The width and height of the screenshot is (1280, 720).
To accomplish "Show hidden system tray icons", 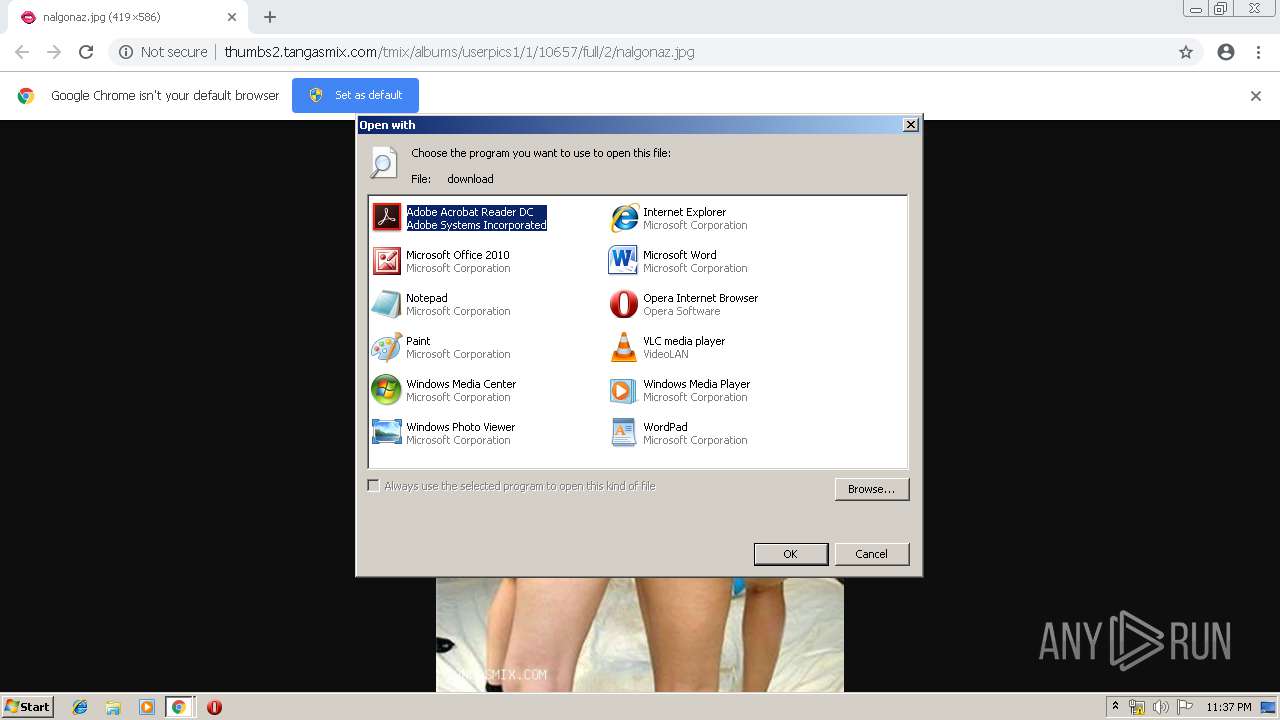I will pos(1116,707).
